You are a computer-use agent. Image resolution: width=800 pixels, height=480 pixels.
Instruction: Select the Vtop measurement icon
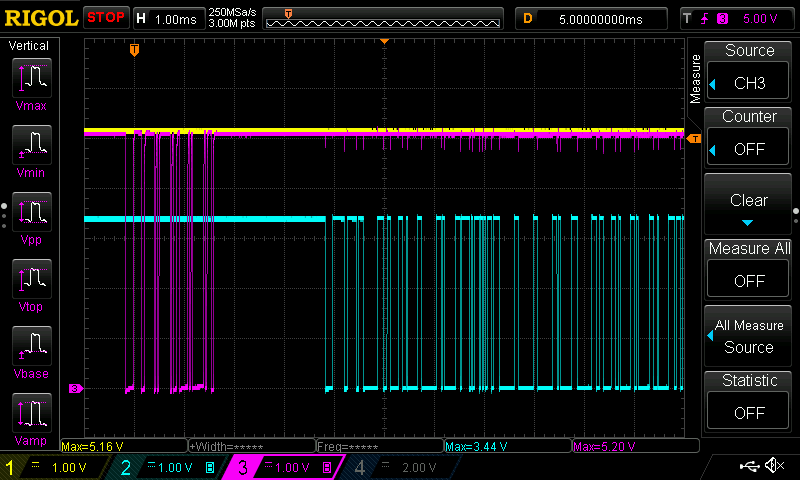click(32, 279)
